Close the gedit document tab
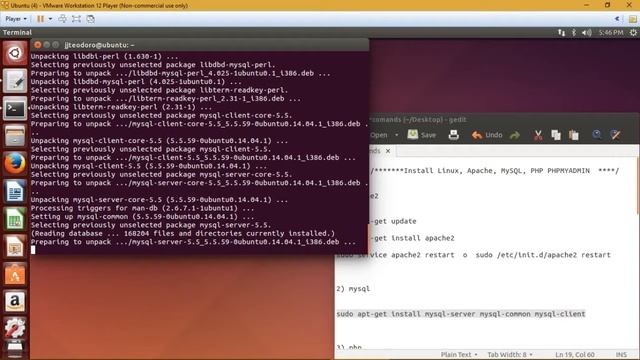The image size is (640, 360). (388, 151)
